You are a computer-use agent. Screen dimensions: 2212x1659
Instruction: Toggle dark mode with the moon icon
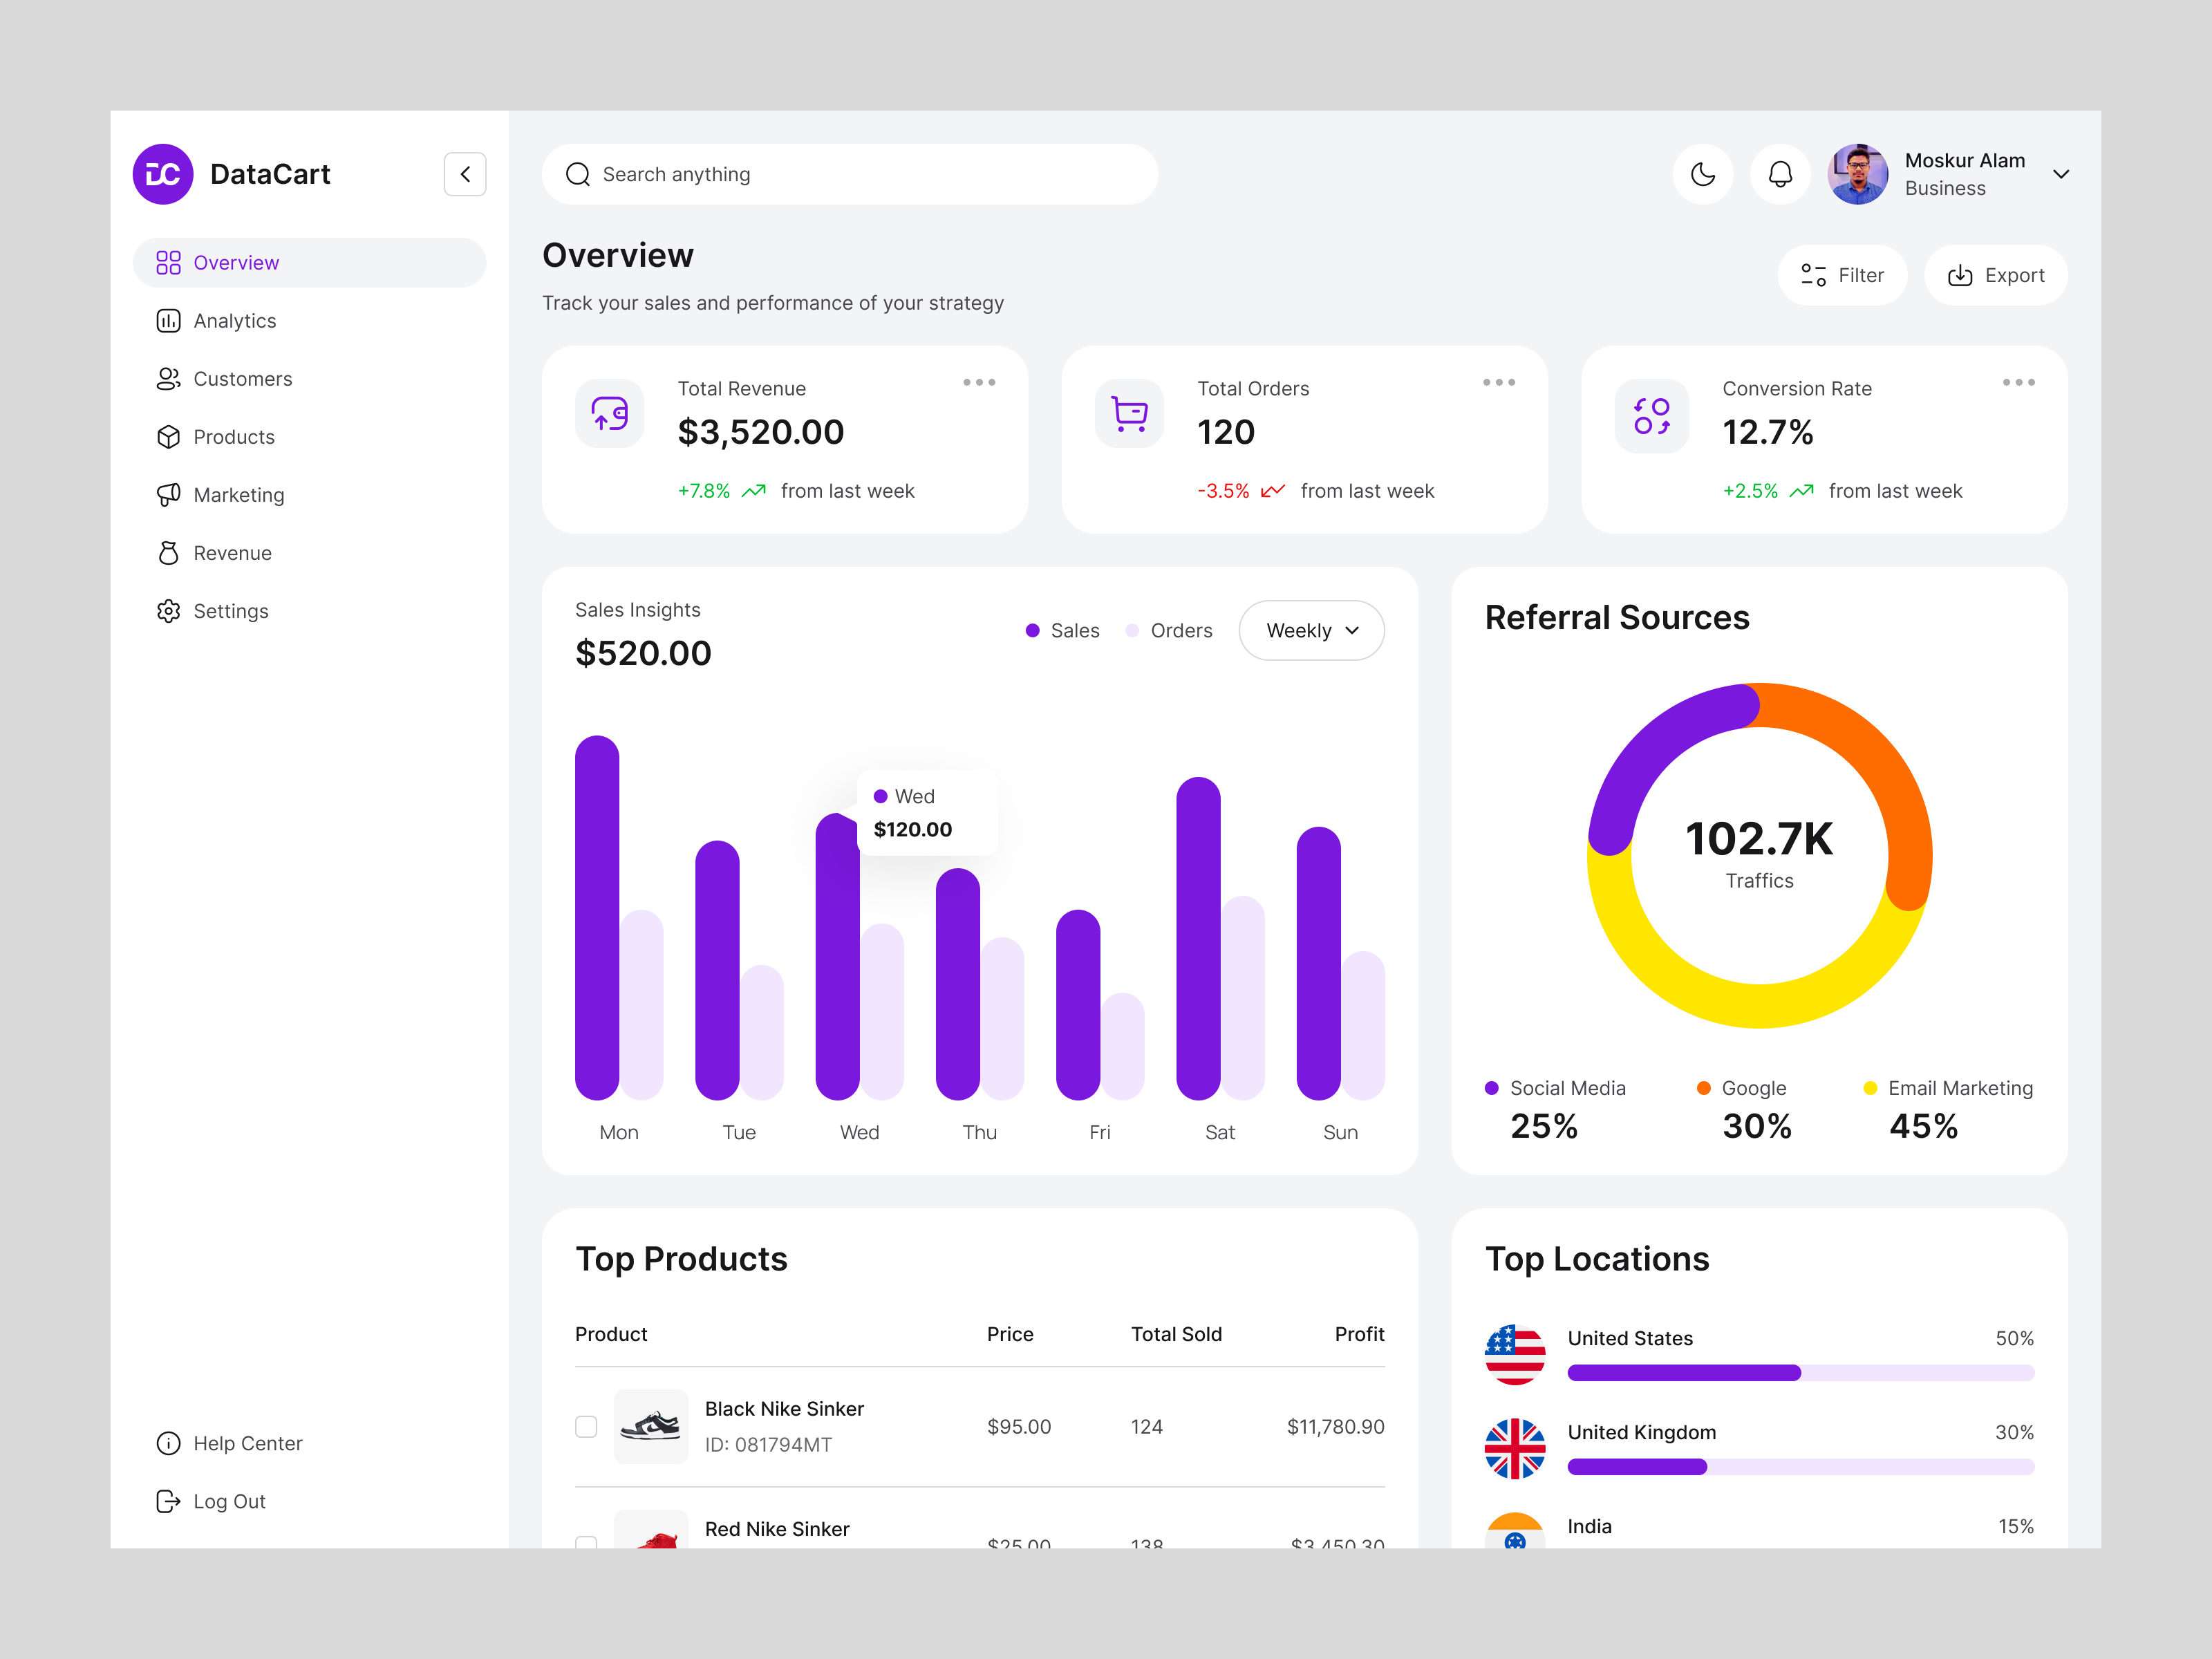click(1703, 173)
